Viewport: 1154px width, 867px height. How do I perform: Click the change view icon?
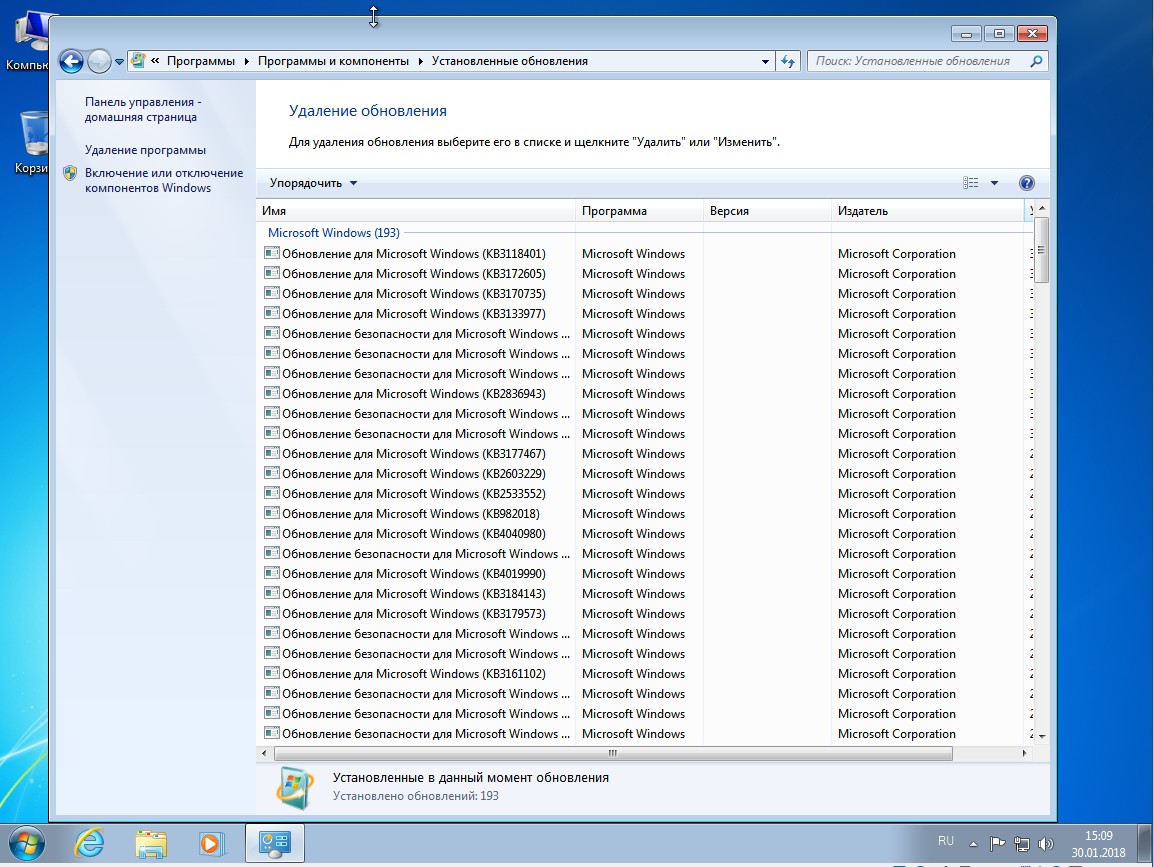(971, 183)
